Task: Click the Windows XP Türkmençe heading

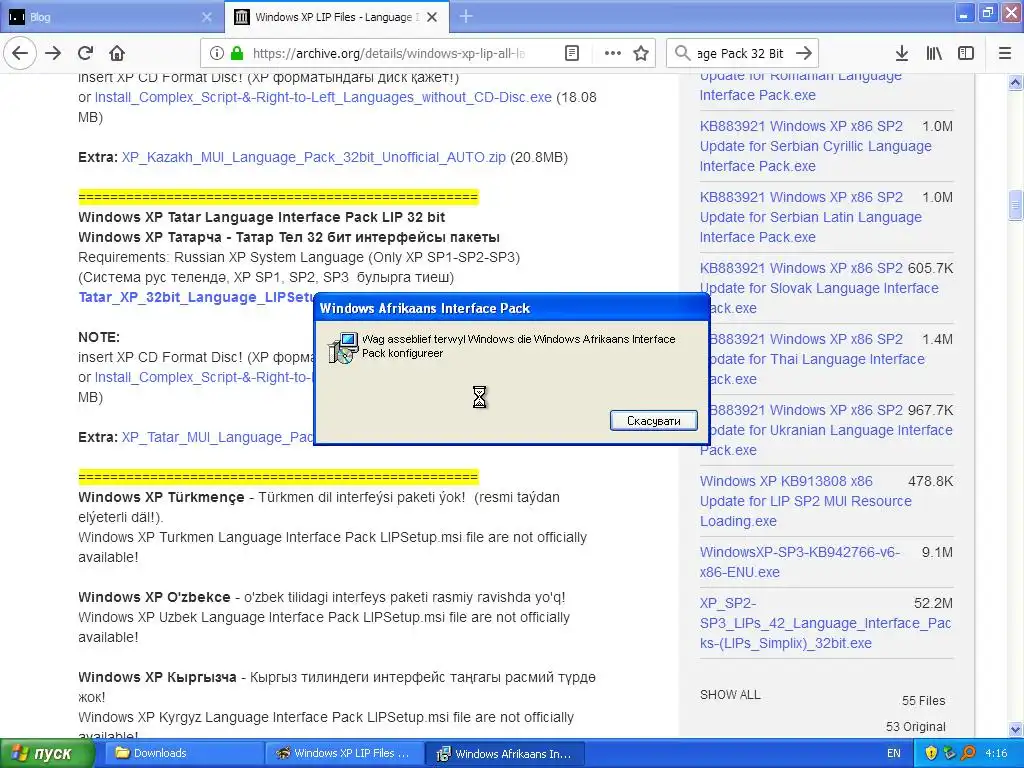Action: [161, 498]
